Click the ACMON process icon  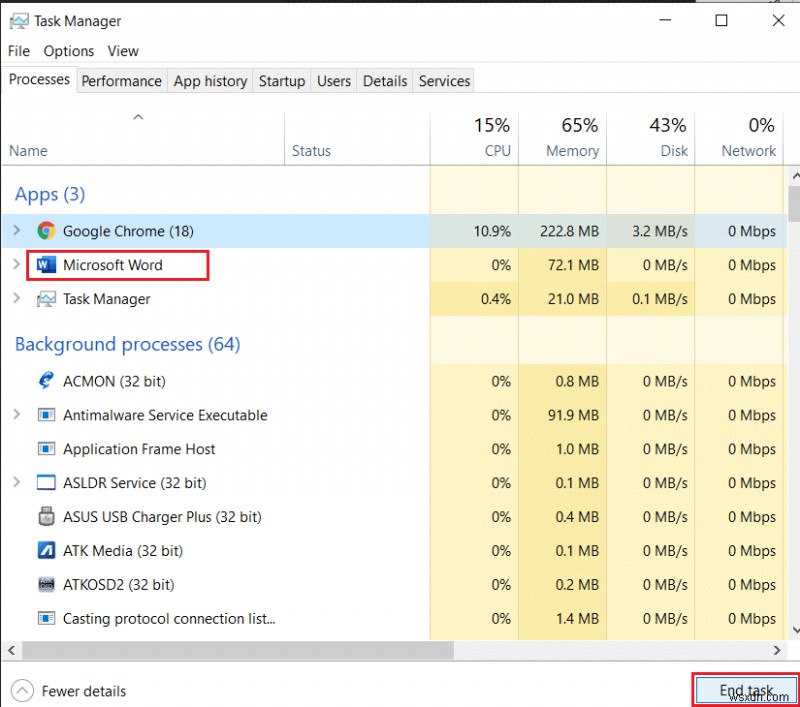click(46, 381)
